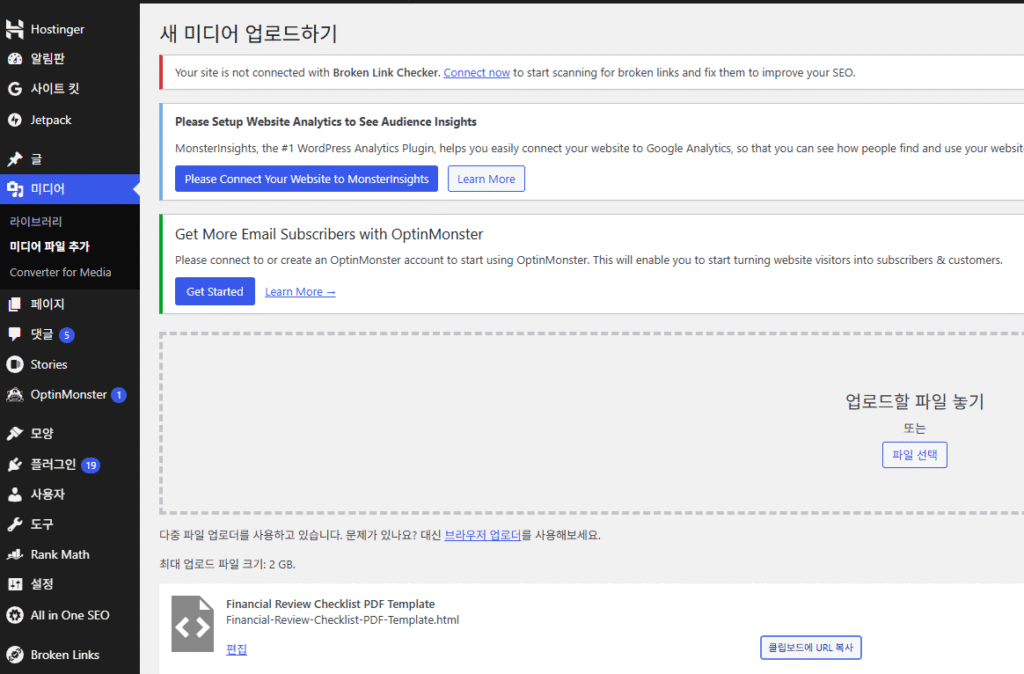Viewport: 1024px width, 674px height.
Task: Click 새 미디어 업로드하기 heading
Action: click(249, 33)
